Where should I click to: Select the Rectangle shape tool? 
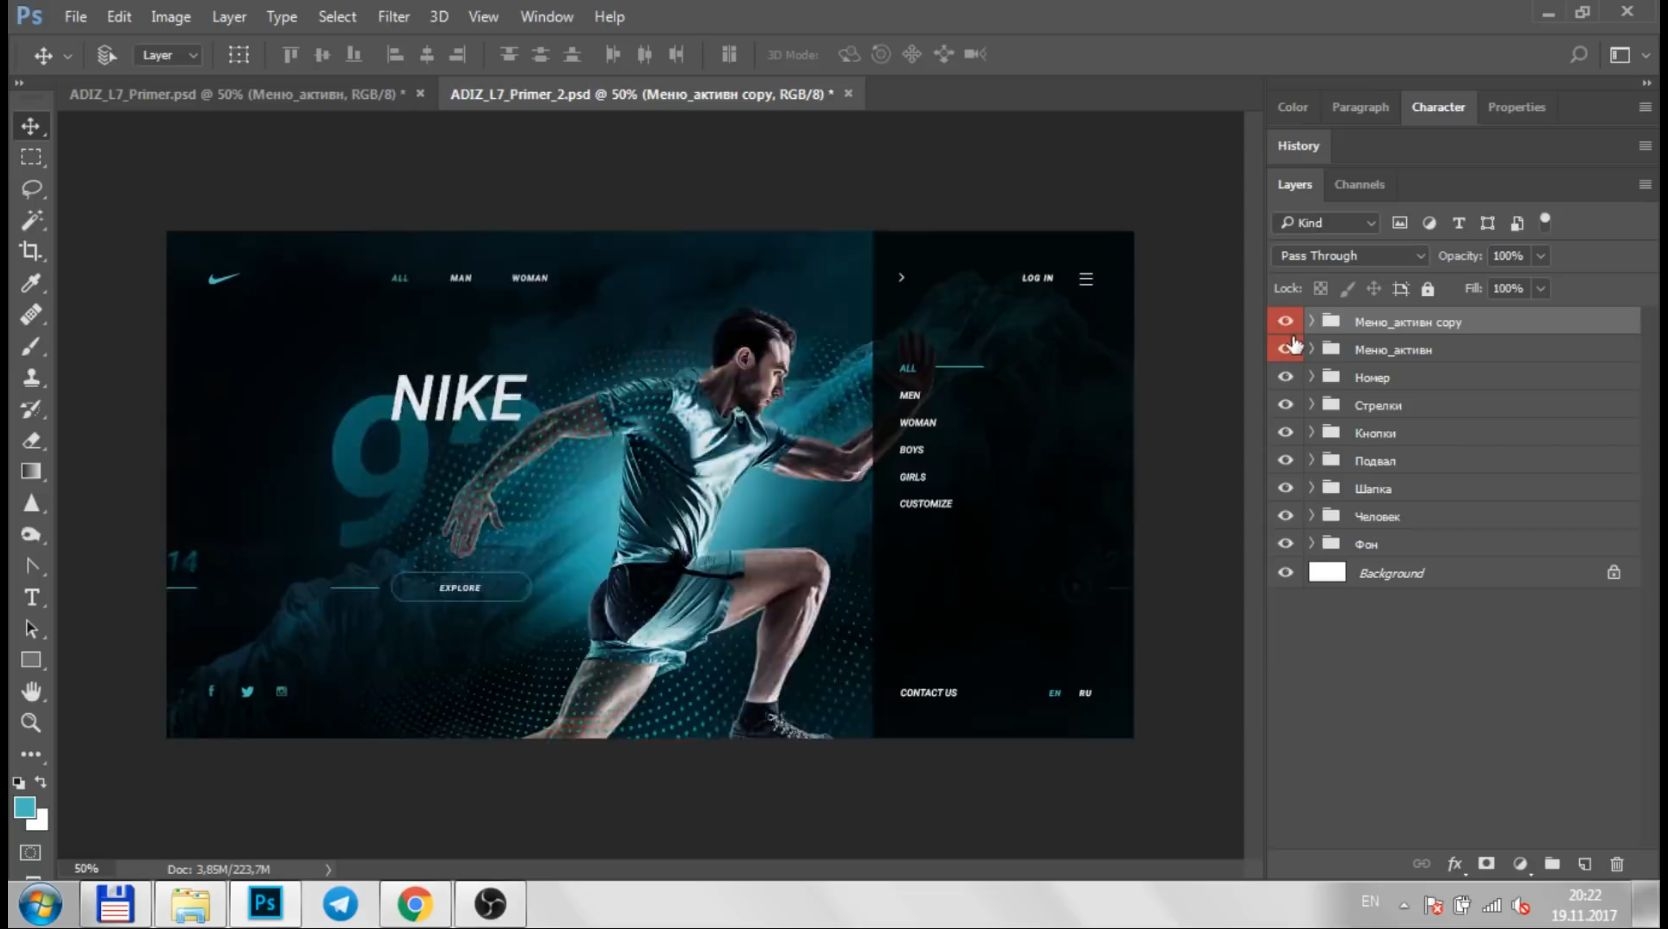point(31,660)
